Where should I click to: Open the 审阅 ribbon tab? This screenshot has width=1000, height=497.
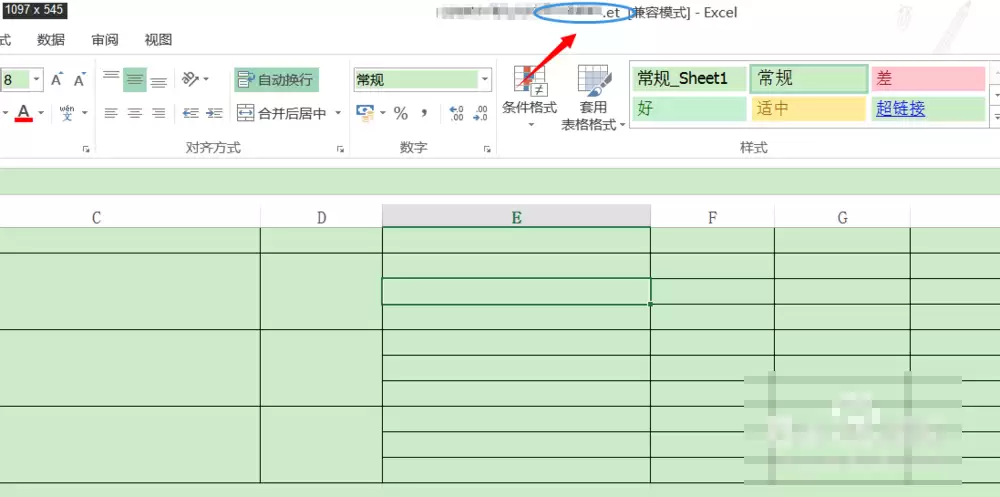pos(105,40)
